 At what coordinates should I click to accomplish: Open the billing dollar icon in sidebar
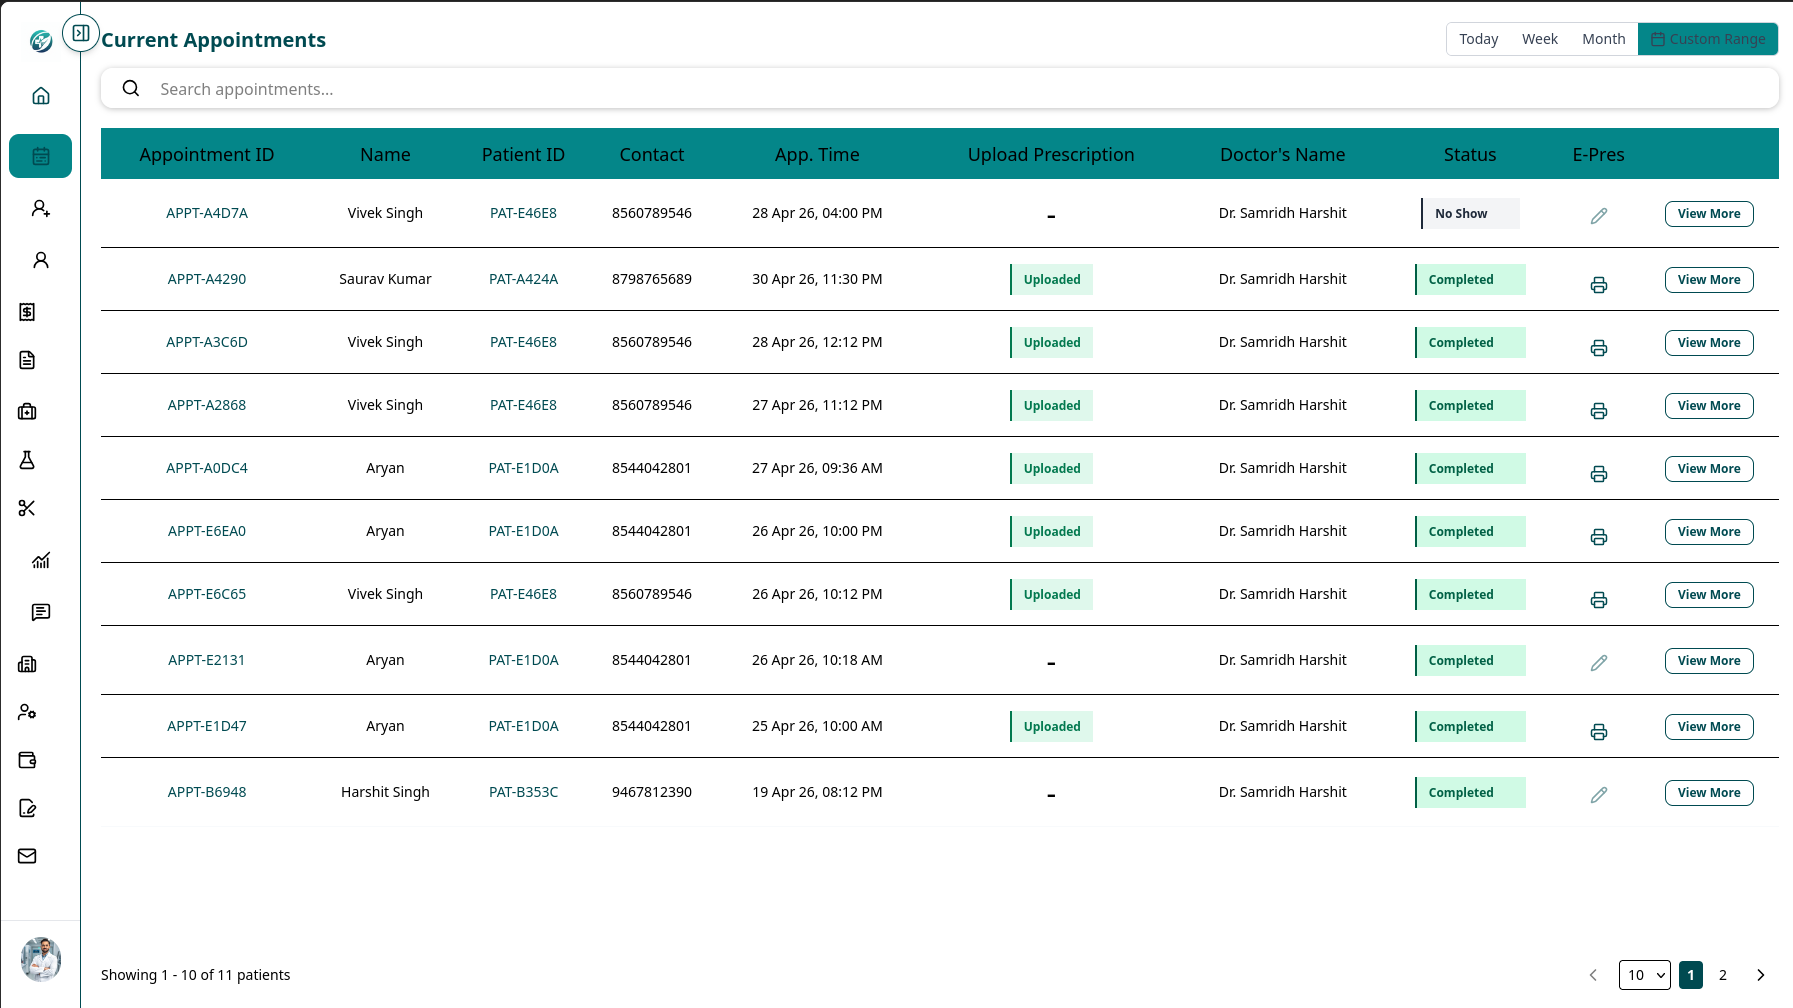27,312
